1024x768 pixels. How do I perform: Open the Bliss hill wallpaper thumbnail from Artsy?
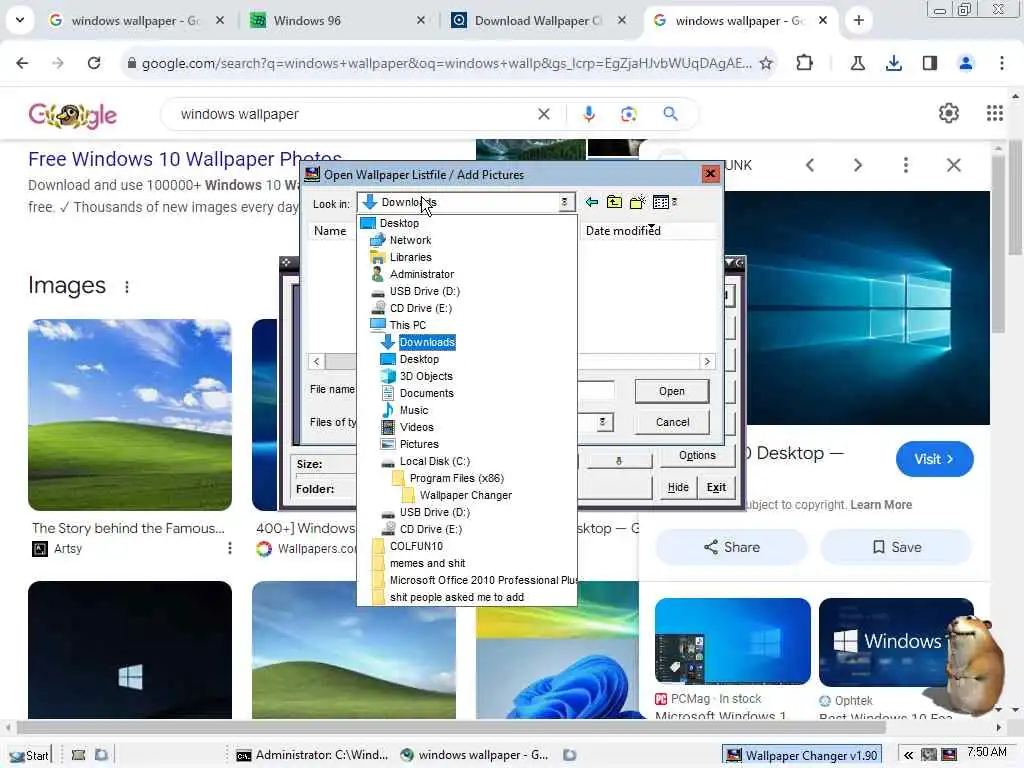coord(130,415)
